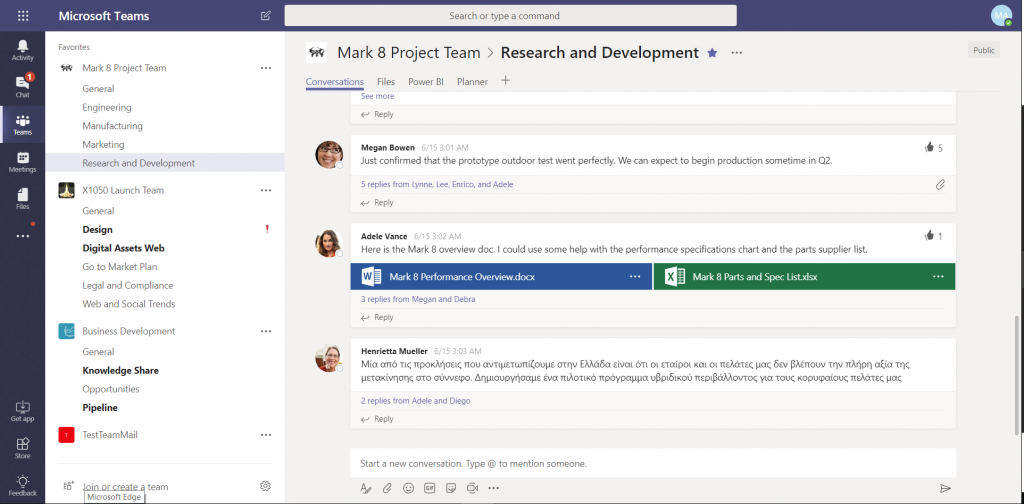1024x504 pixels.
Task: Open the Activity bell icon
Action: click(x=22, y=50)
